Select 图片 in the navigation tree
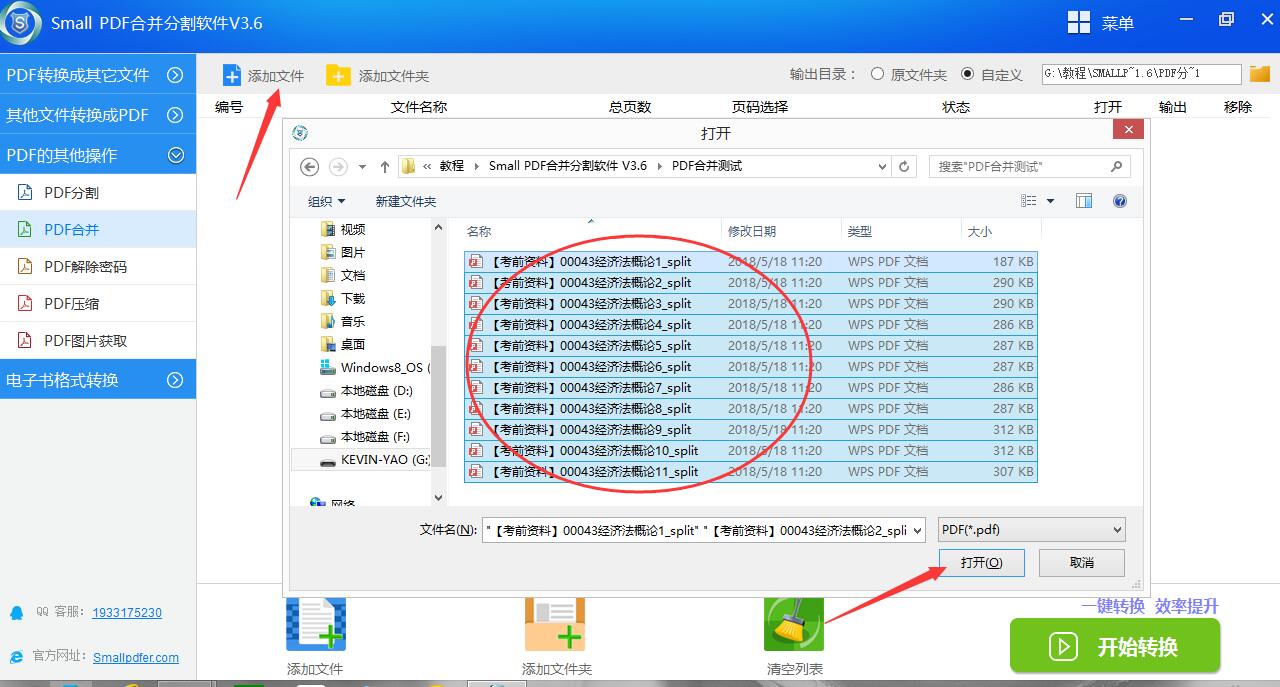The width and height of the screenshot is (1280, 687). click(343, 252)
